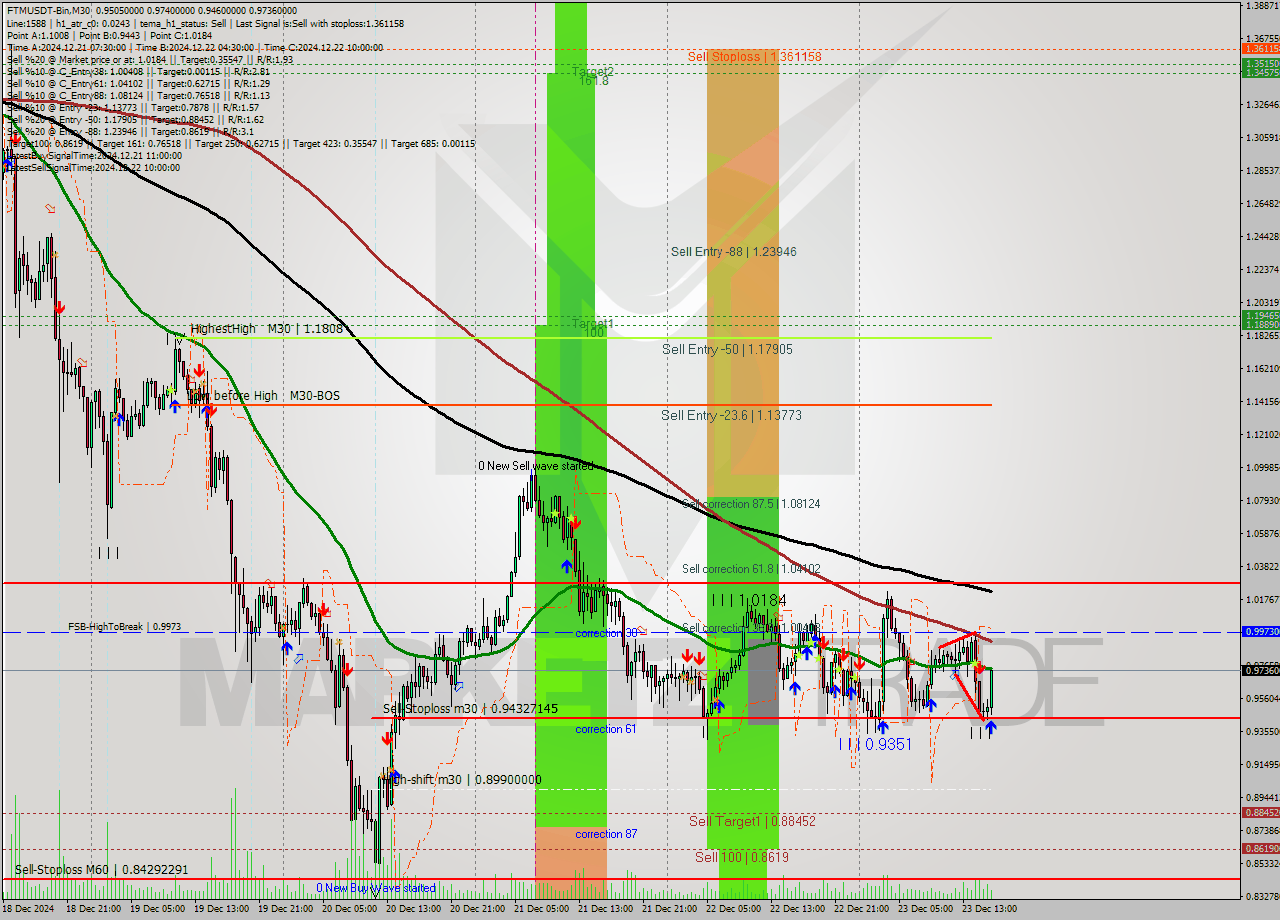Select 'High-shift m30 | 0.89900000' label
This screenshot has width=1280, height=920.
point(462,780)
